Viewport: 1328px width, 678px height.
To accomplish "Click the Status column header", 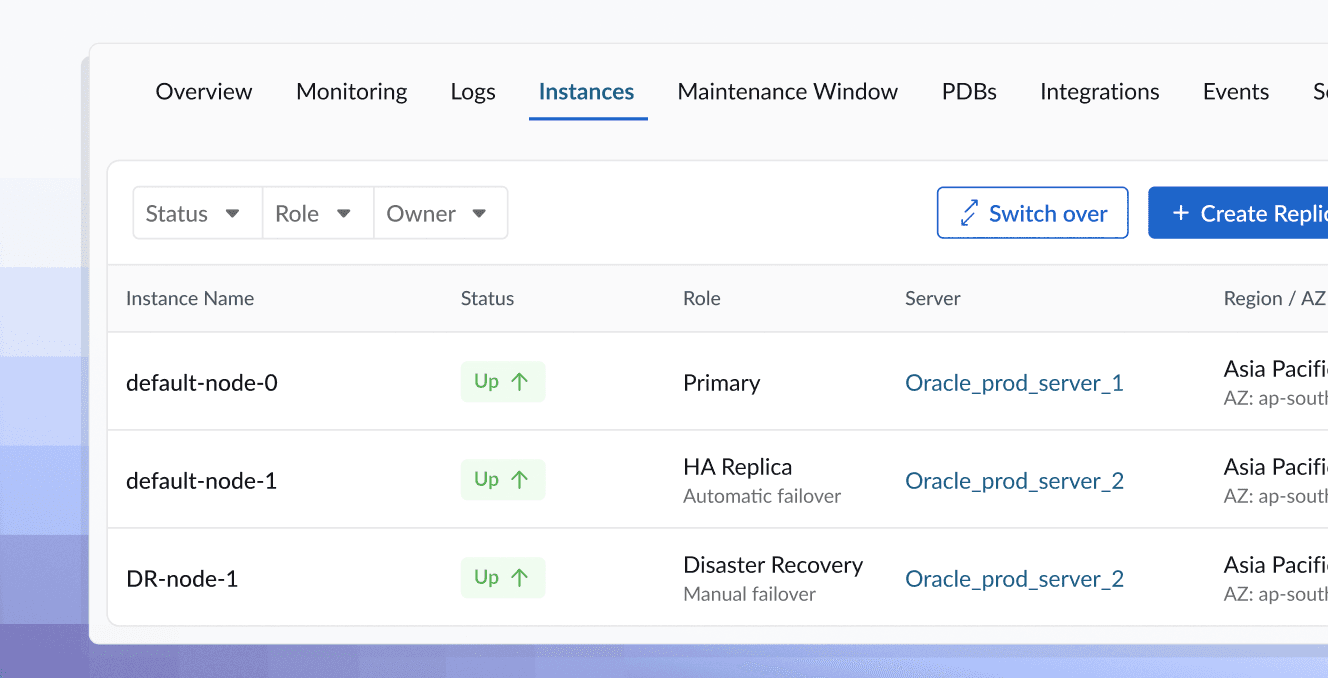I will click(487, 298).
